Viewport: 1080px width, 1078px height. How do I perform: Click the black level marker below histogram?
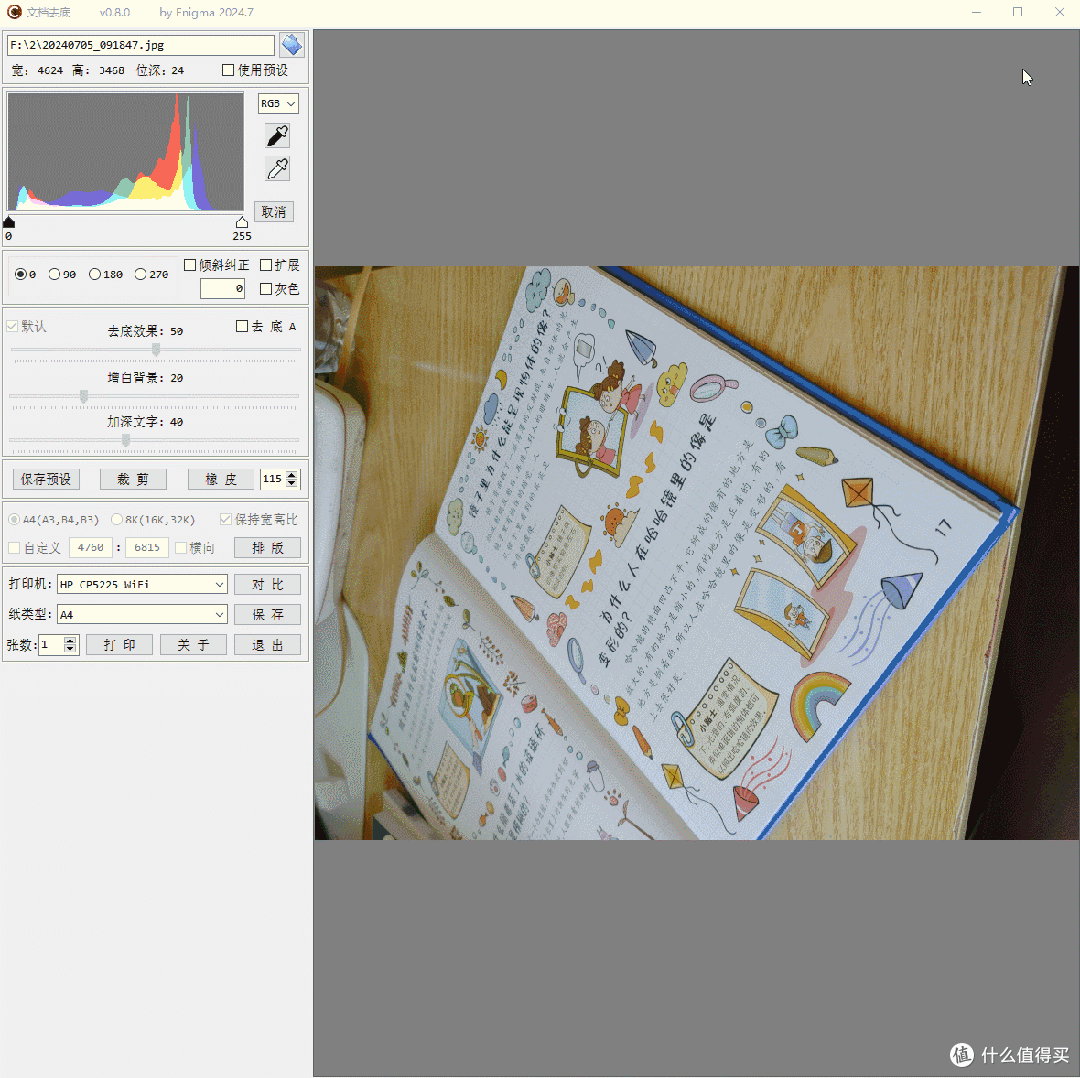[x=9, y=222]
